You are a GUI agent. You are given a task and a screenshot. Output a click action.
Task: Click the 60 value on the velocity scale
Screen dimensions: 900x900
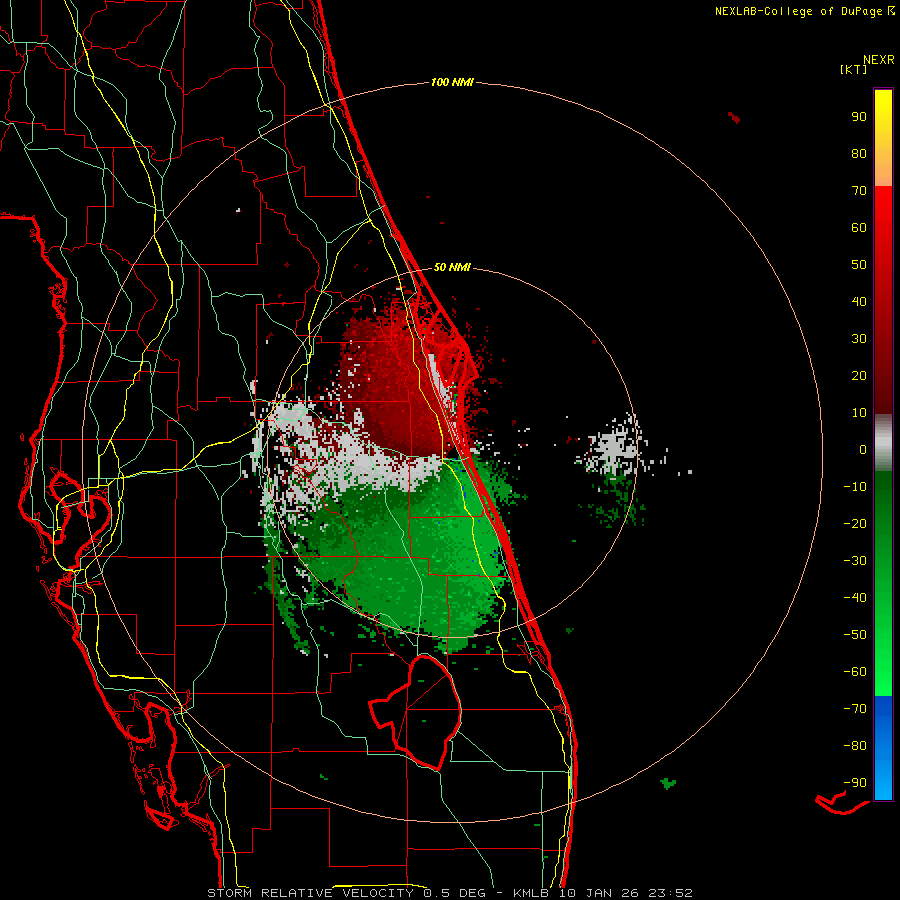coord(859,228)
